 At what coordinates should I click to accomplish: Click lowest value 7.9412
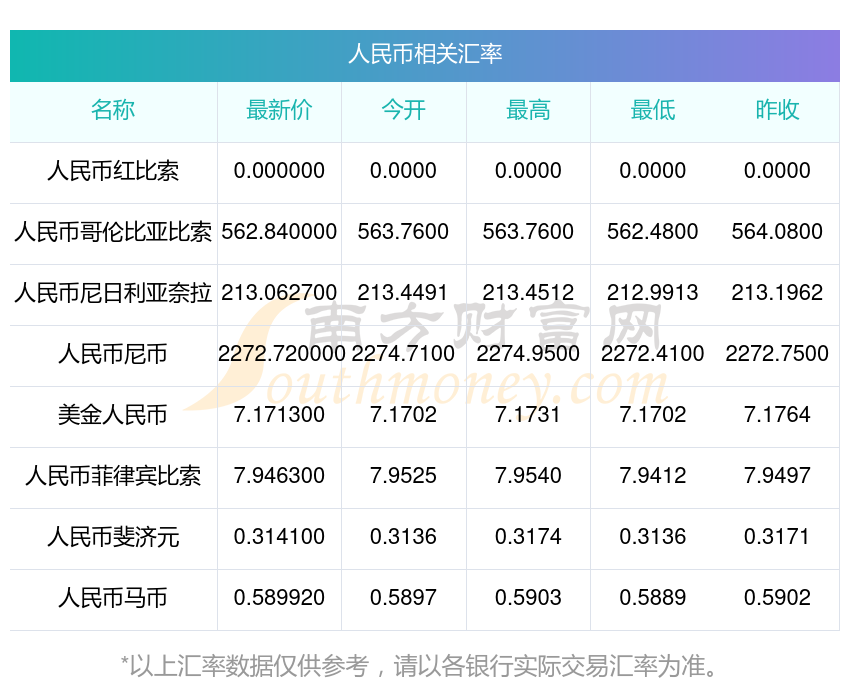653,476
